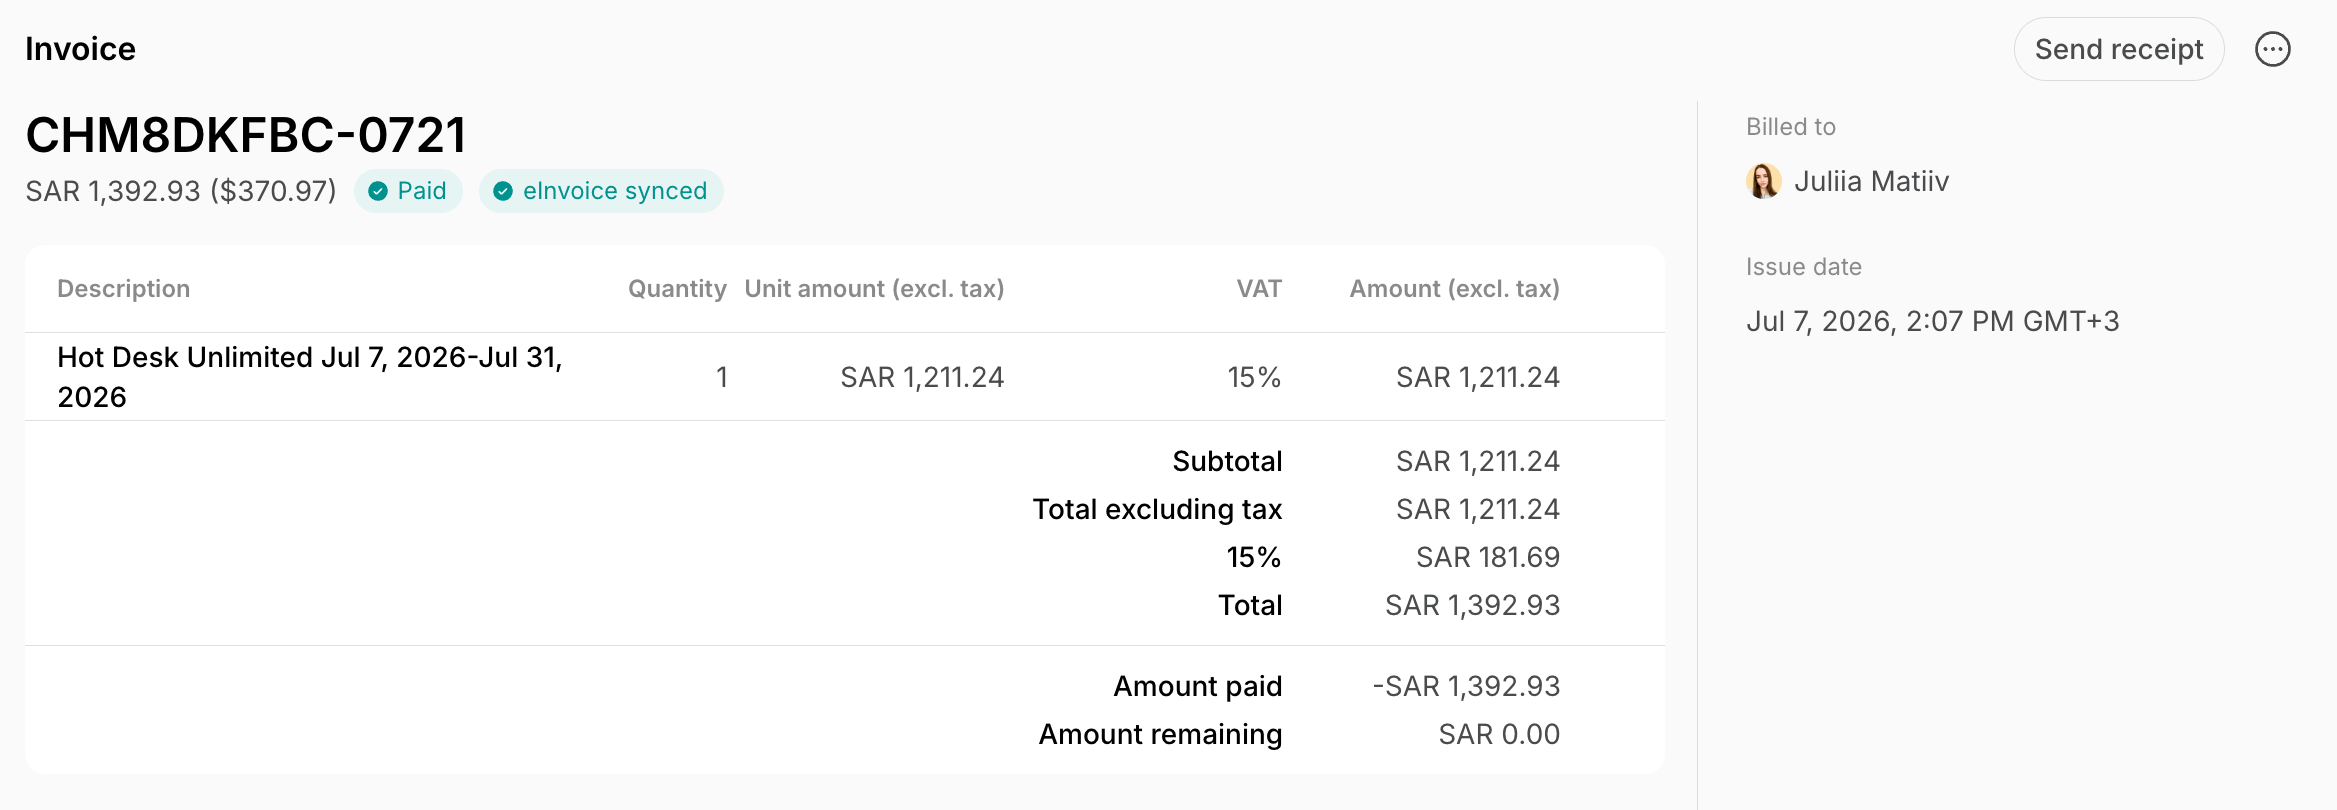The width and height of the screenshot is (2337, 810).
Task: Click the Amount (excl. tax) column header
Action: click(1455, 289)
